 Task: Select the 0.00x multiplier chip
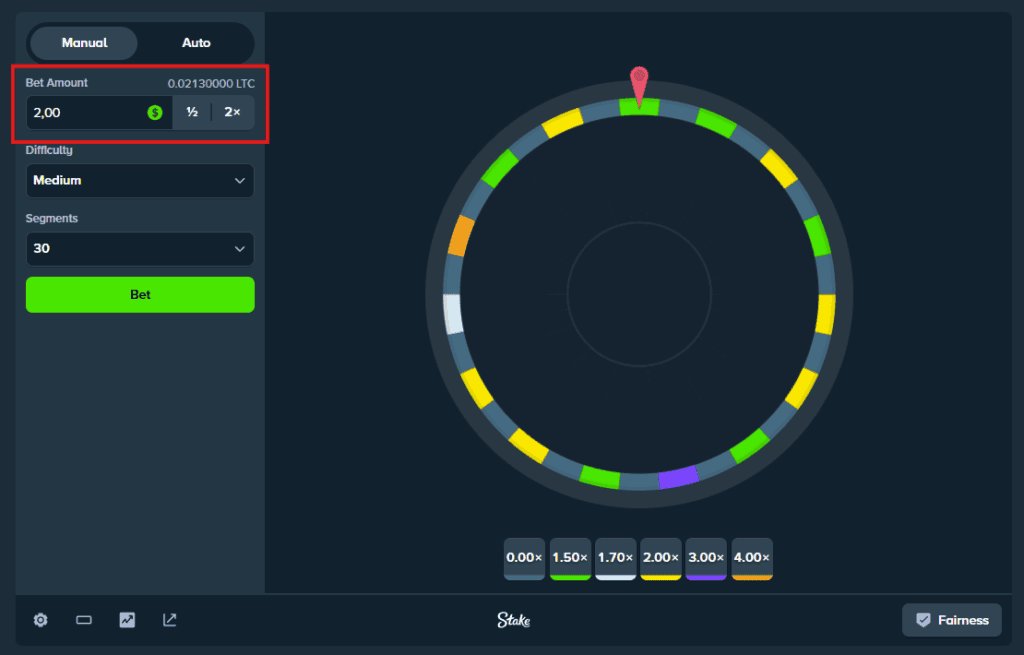coord(524,559)
